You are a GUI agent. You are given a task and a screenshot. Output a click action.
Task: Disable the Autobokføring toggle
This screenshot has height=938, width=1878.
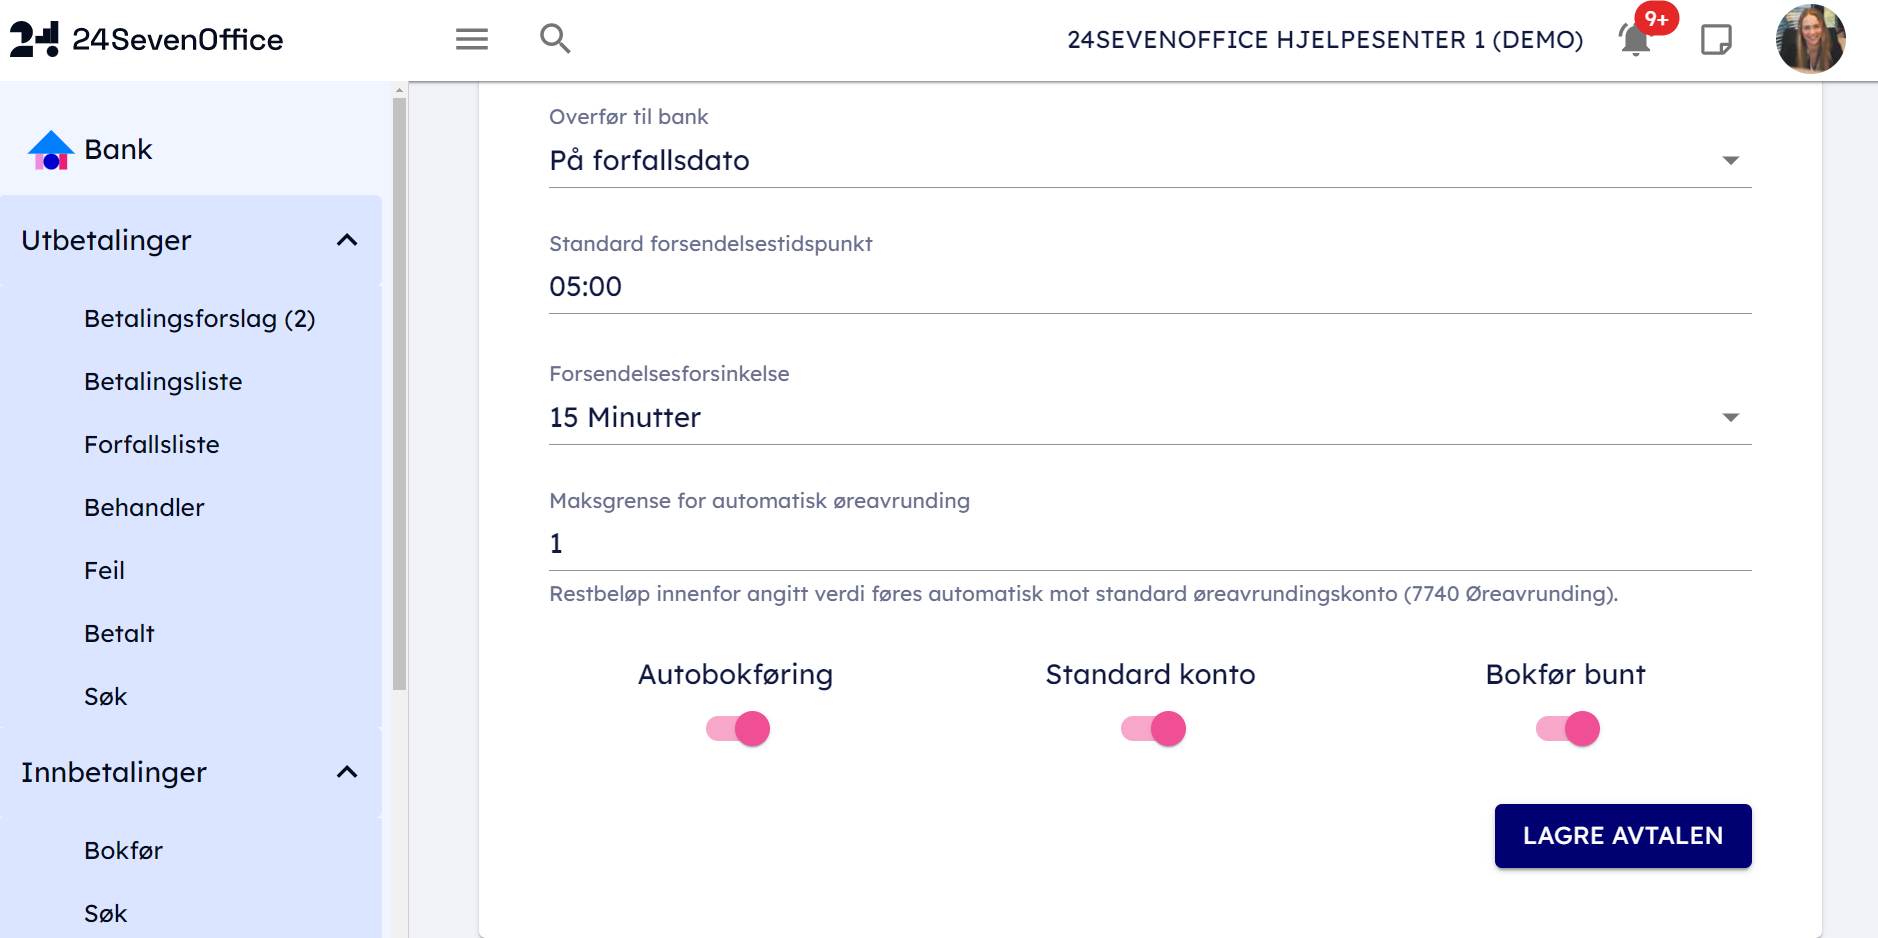(x=738, y=728)
